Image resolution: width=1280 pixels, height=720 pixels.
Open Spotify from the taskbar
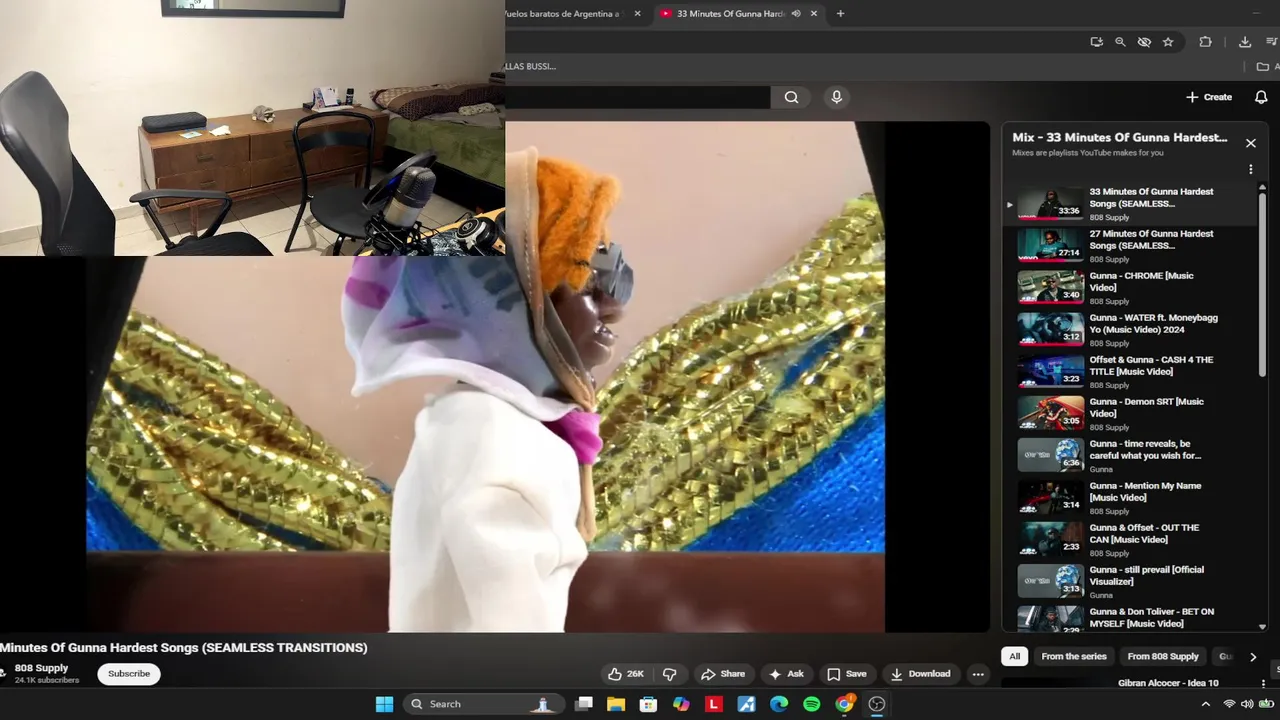point(812,704)
